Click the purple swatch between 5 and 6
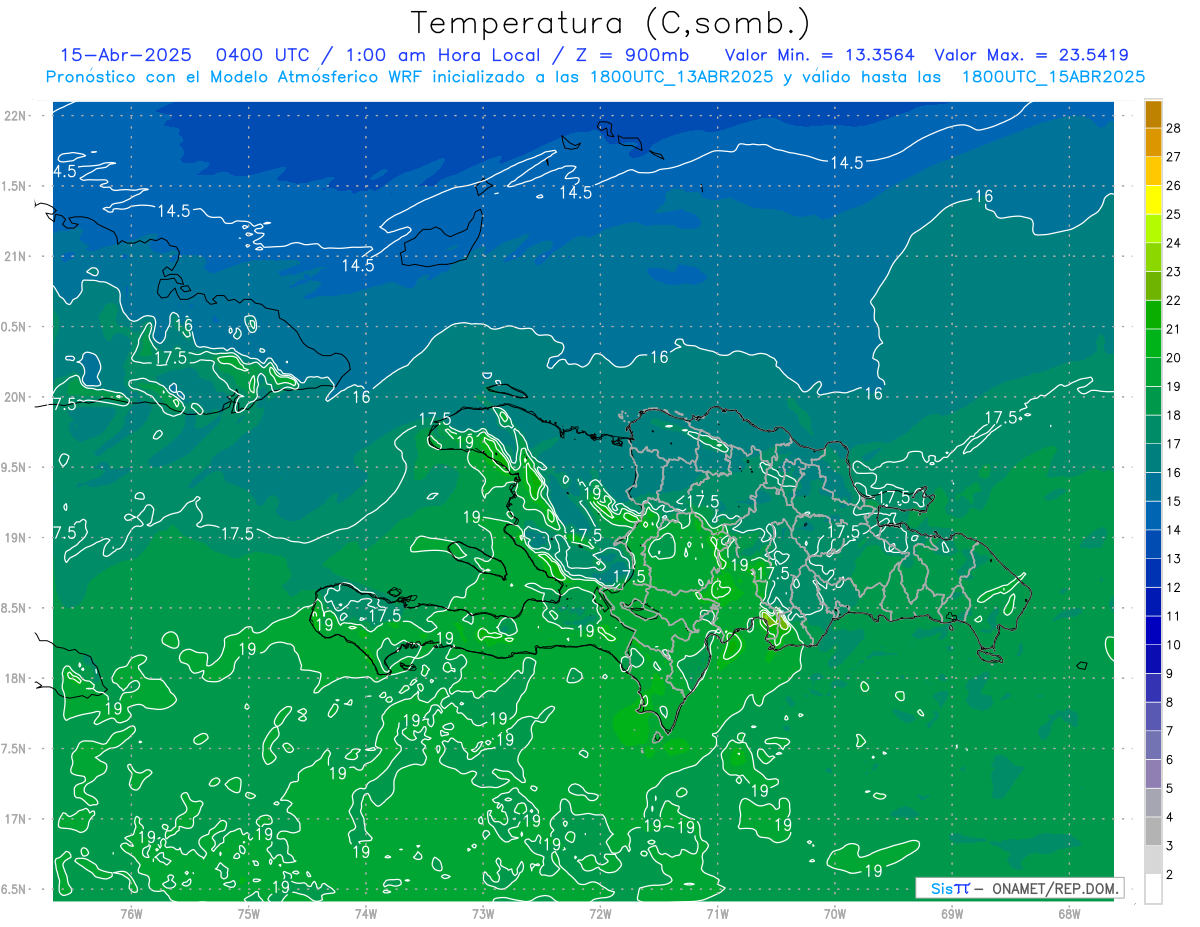 tap(1153, 774)
